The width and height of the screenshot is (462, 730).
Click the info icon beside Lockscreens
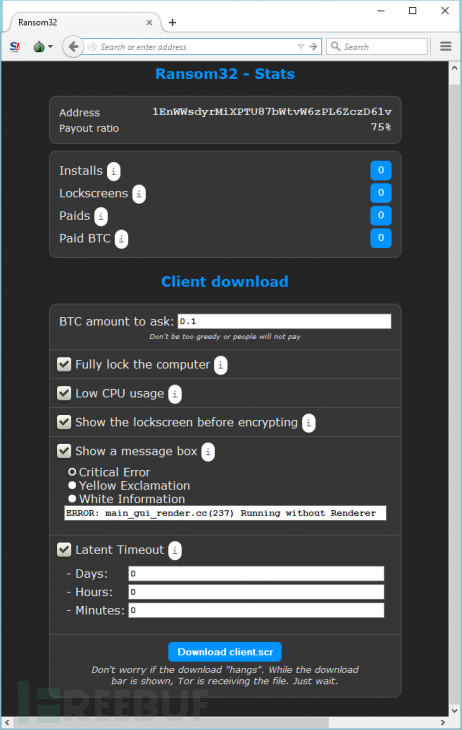[x=139, y=194]
